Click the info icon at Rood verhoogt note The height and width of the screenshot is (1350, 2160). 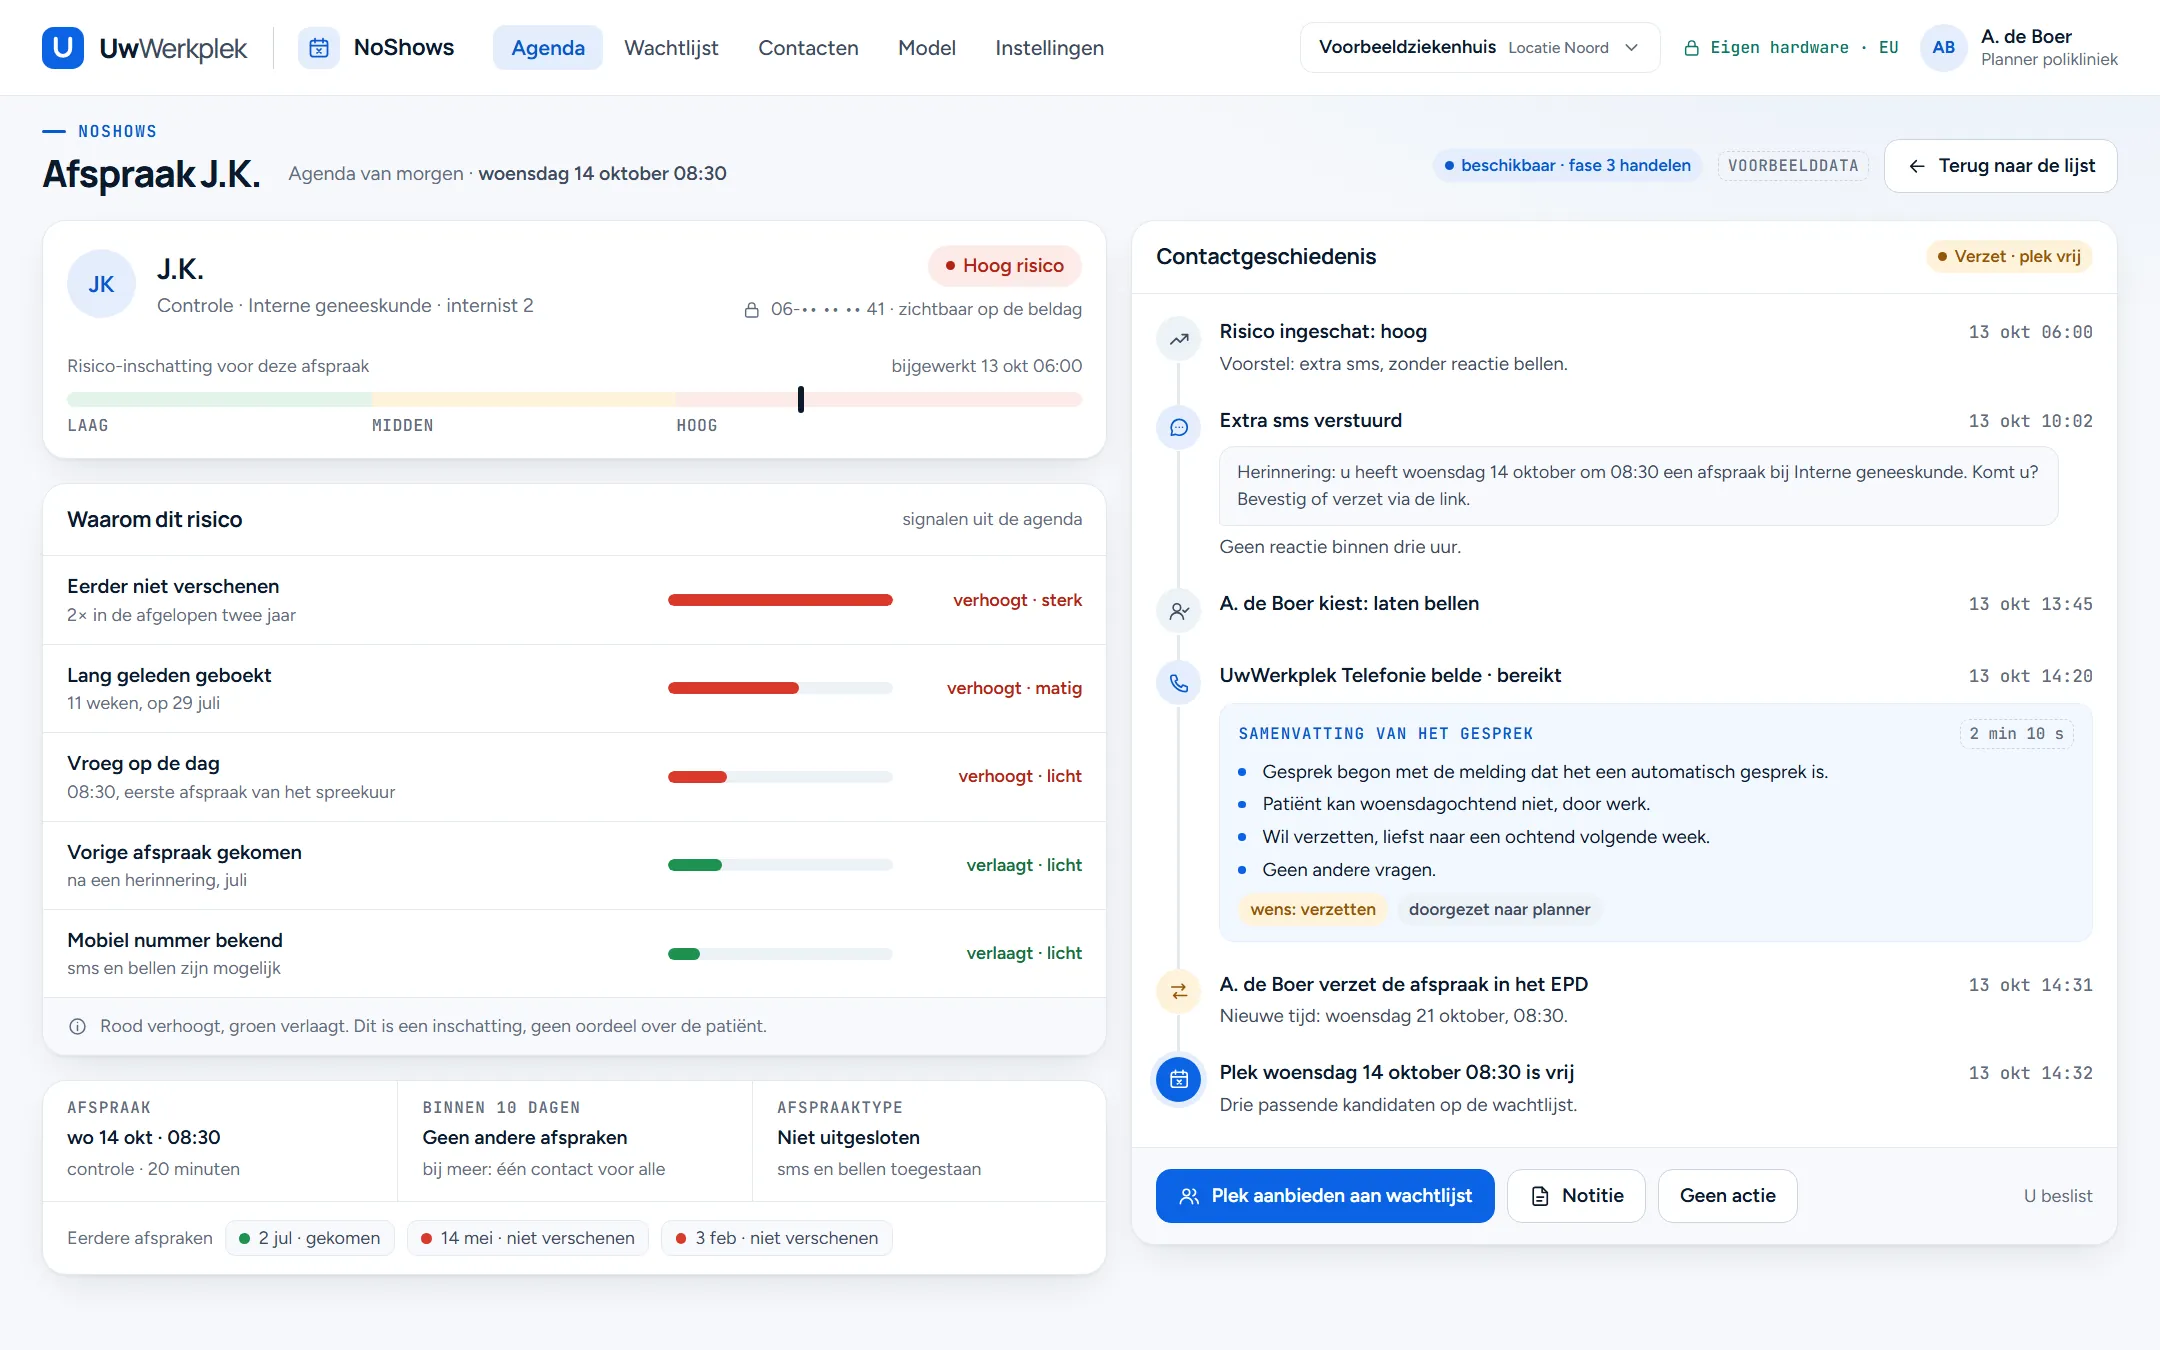click(x=77, y=1026)
